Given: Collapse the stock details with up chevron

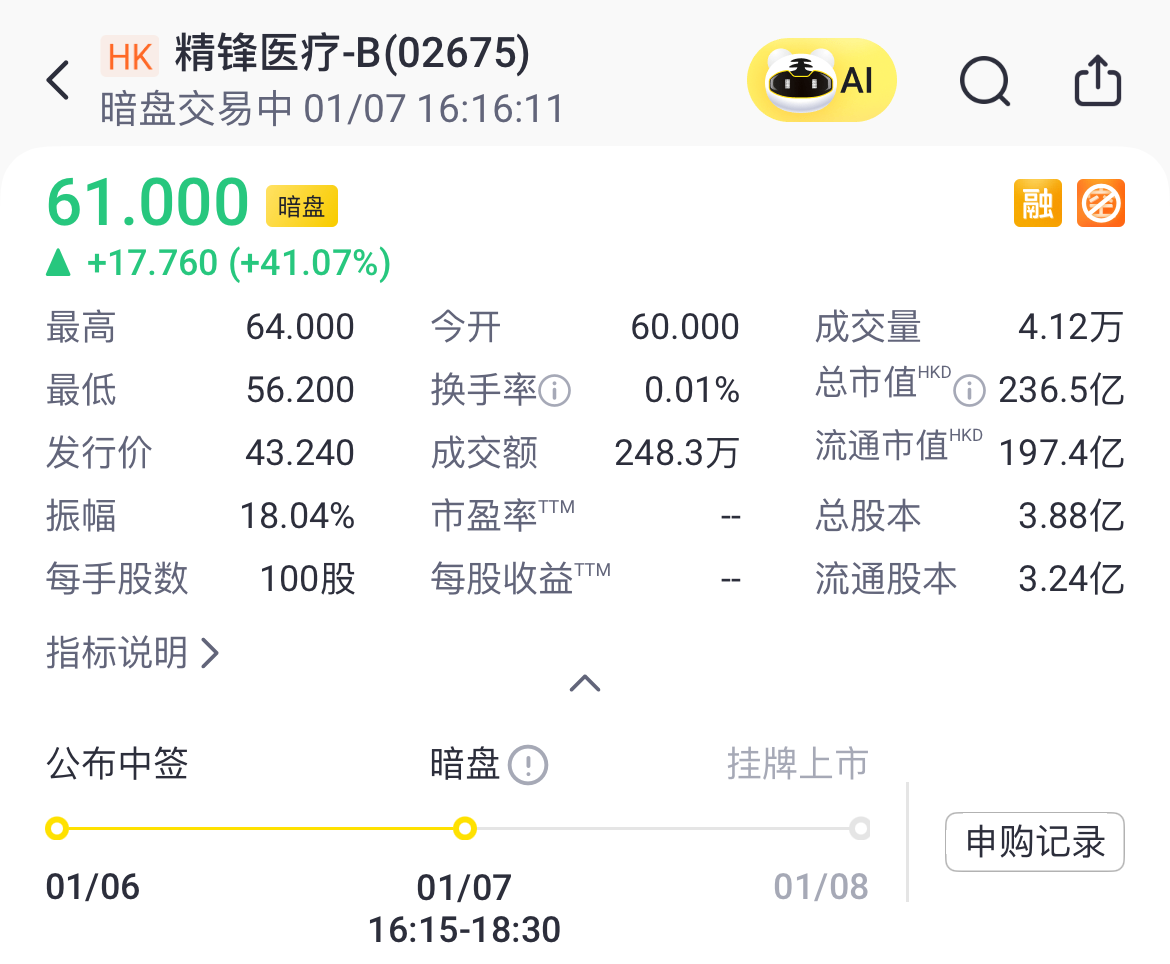Looking at the screenshot, I should point(585,684).
